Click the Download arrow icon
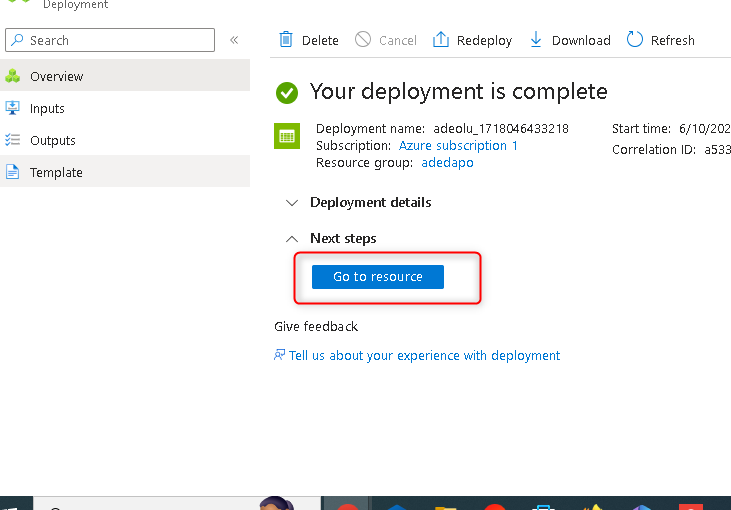The image size is (731, 510). point(535,40)
